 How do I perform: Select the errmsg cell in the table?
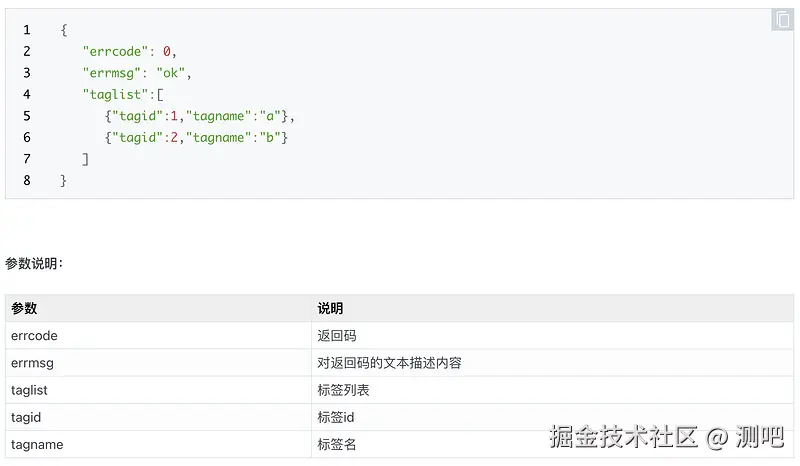pyautogui.click(x=32, y=363)
